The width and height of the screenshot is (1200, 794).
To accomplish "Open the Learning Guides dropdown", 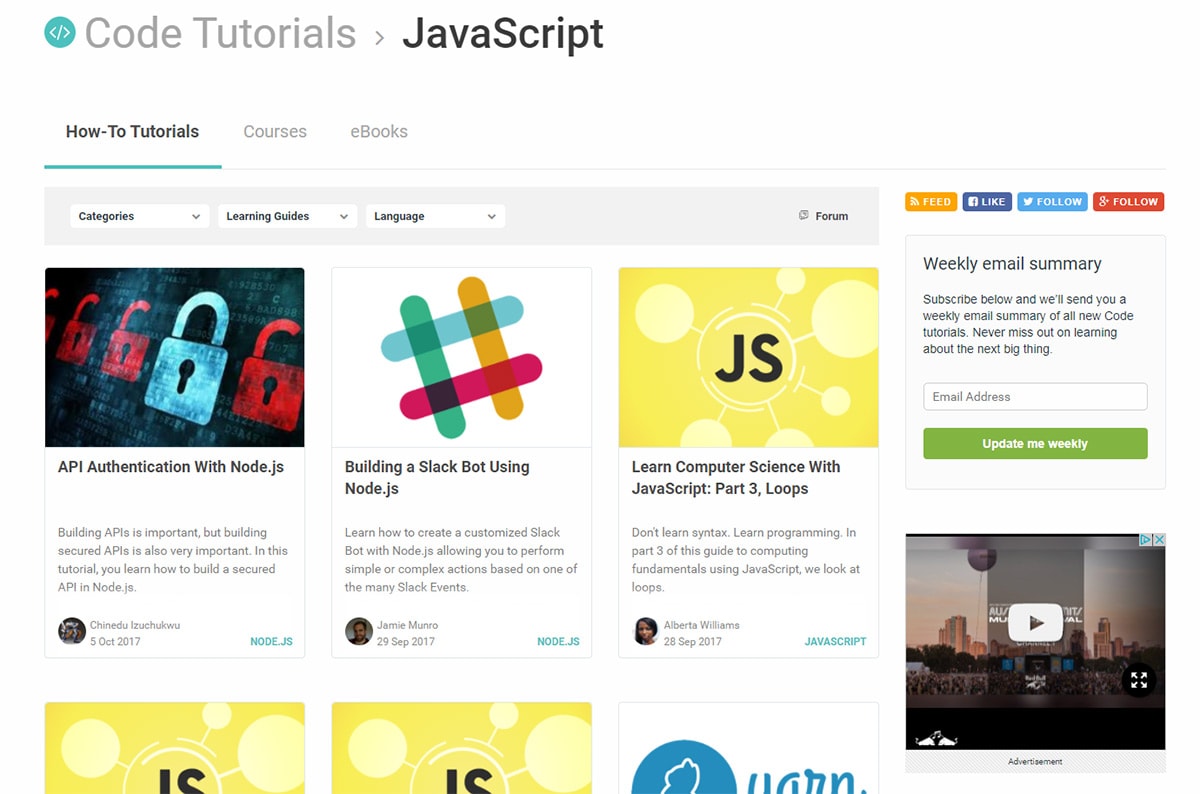I will 287,215.
